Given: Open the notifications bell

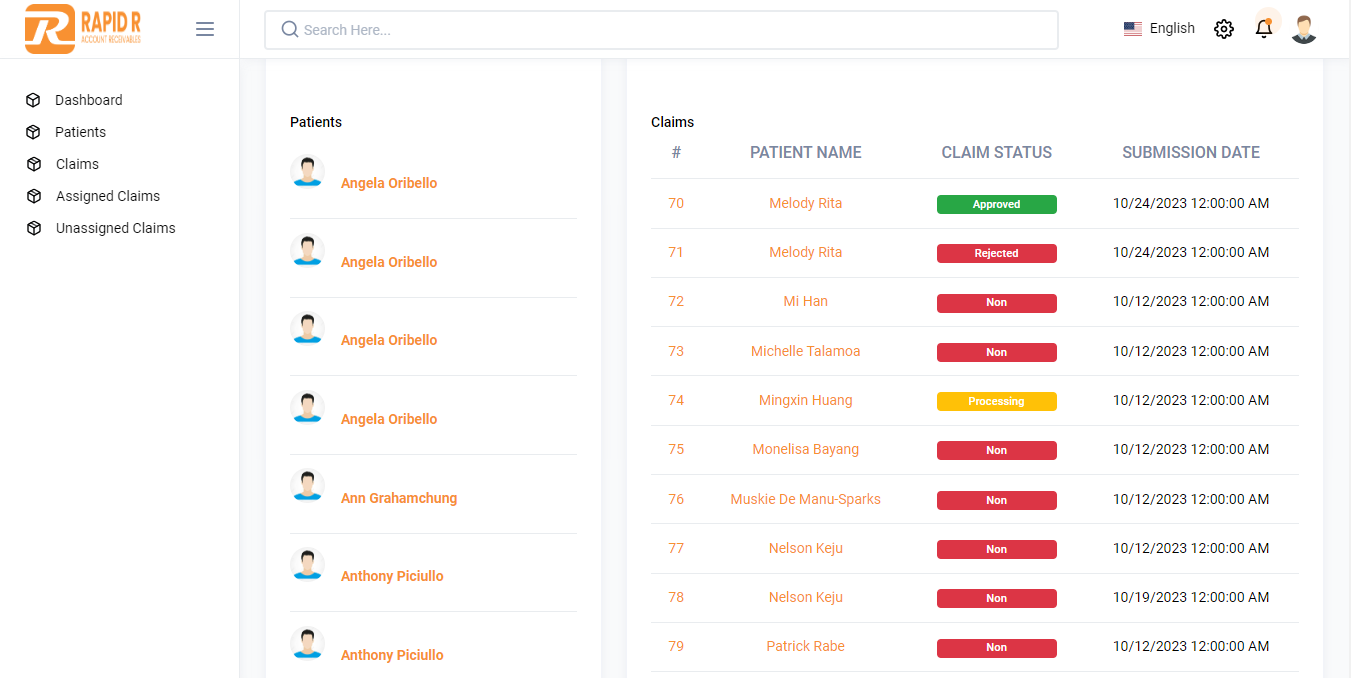Looking at the screenshot, I should pos(1264,29).
